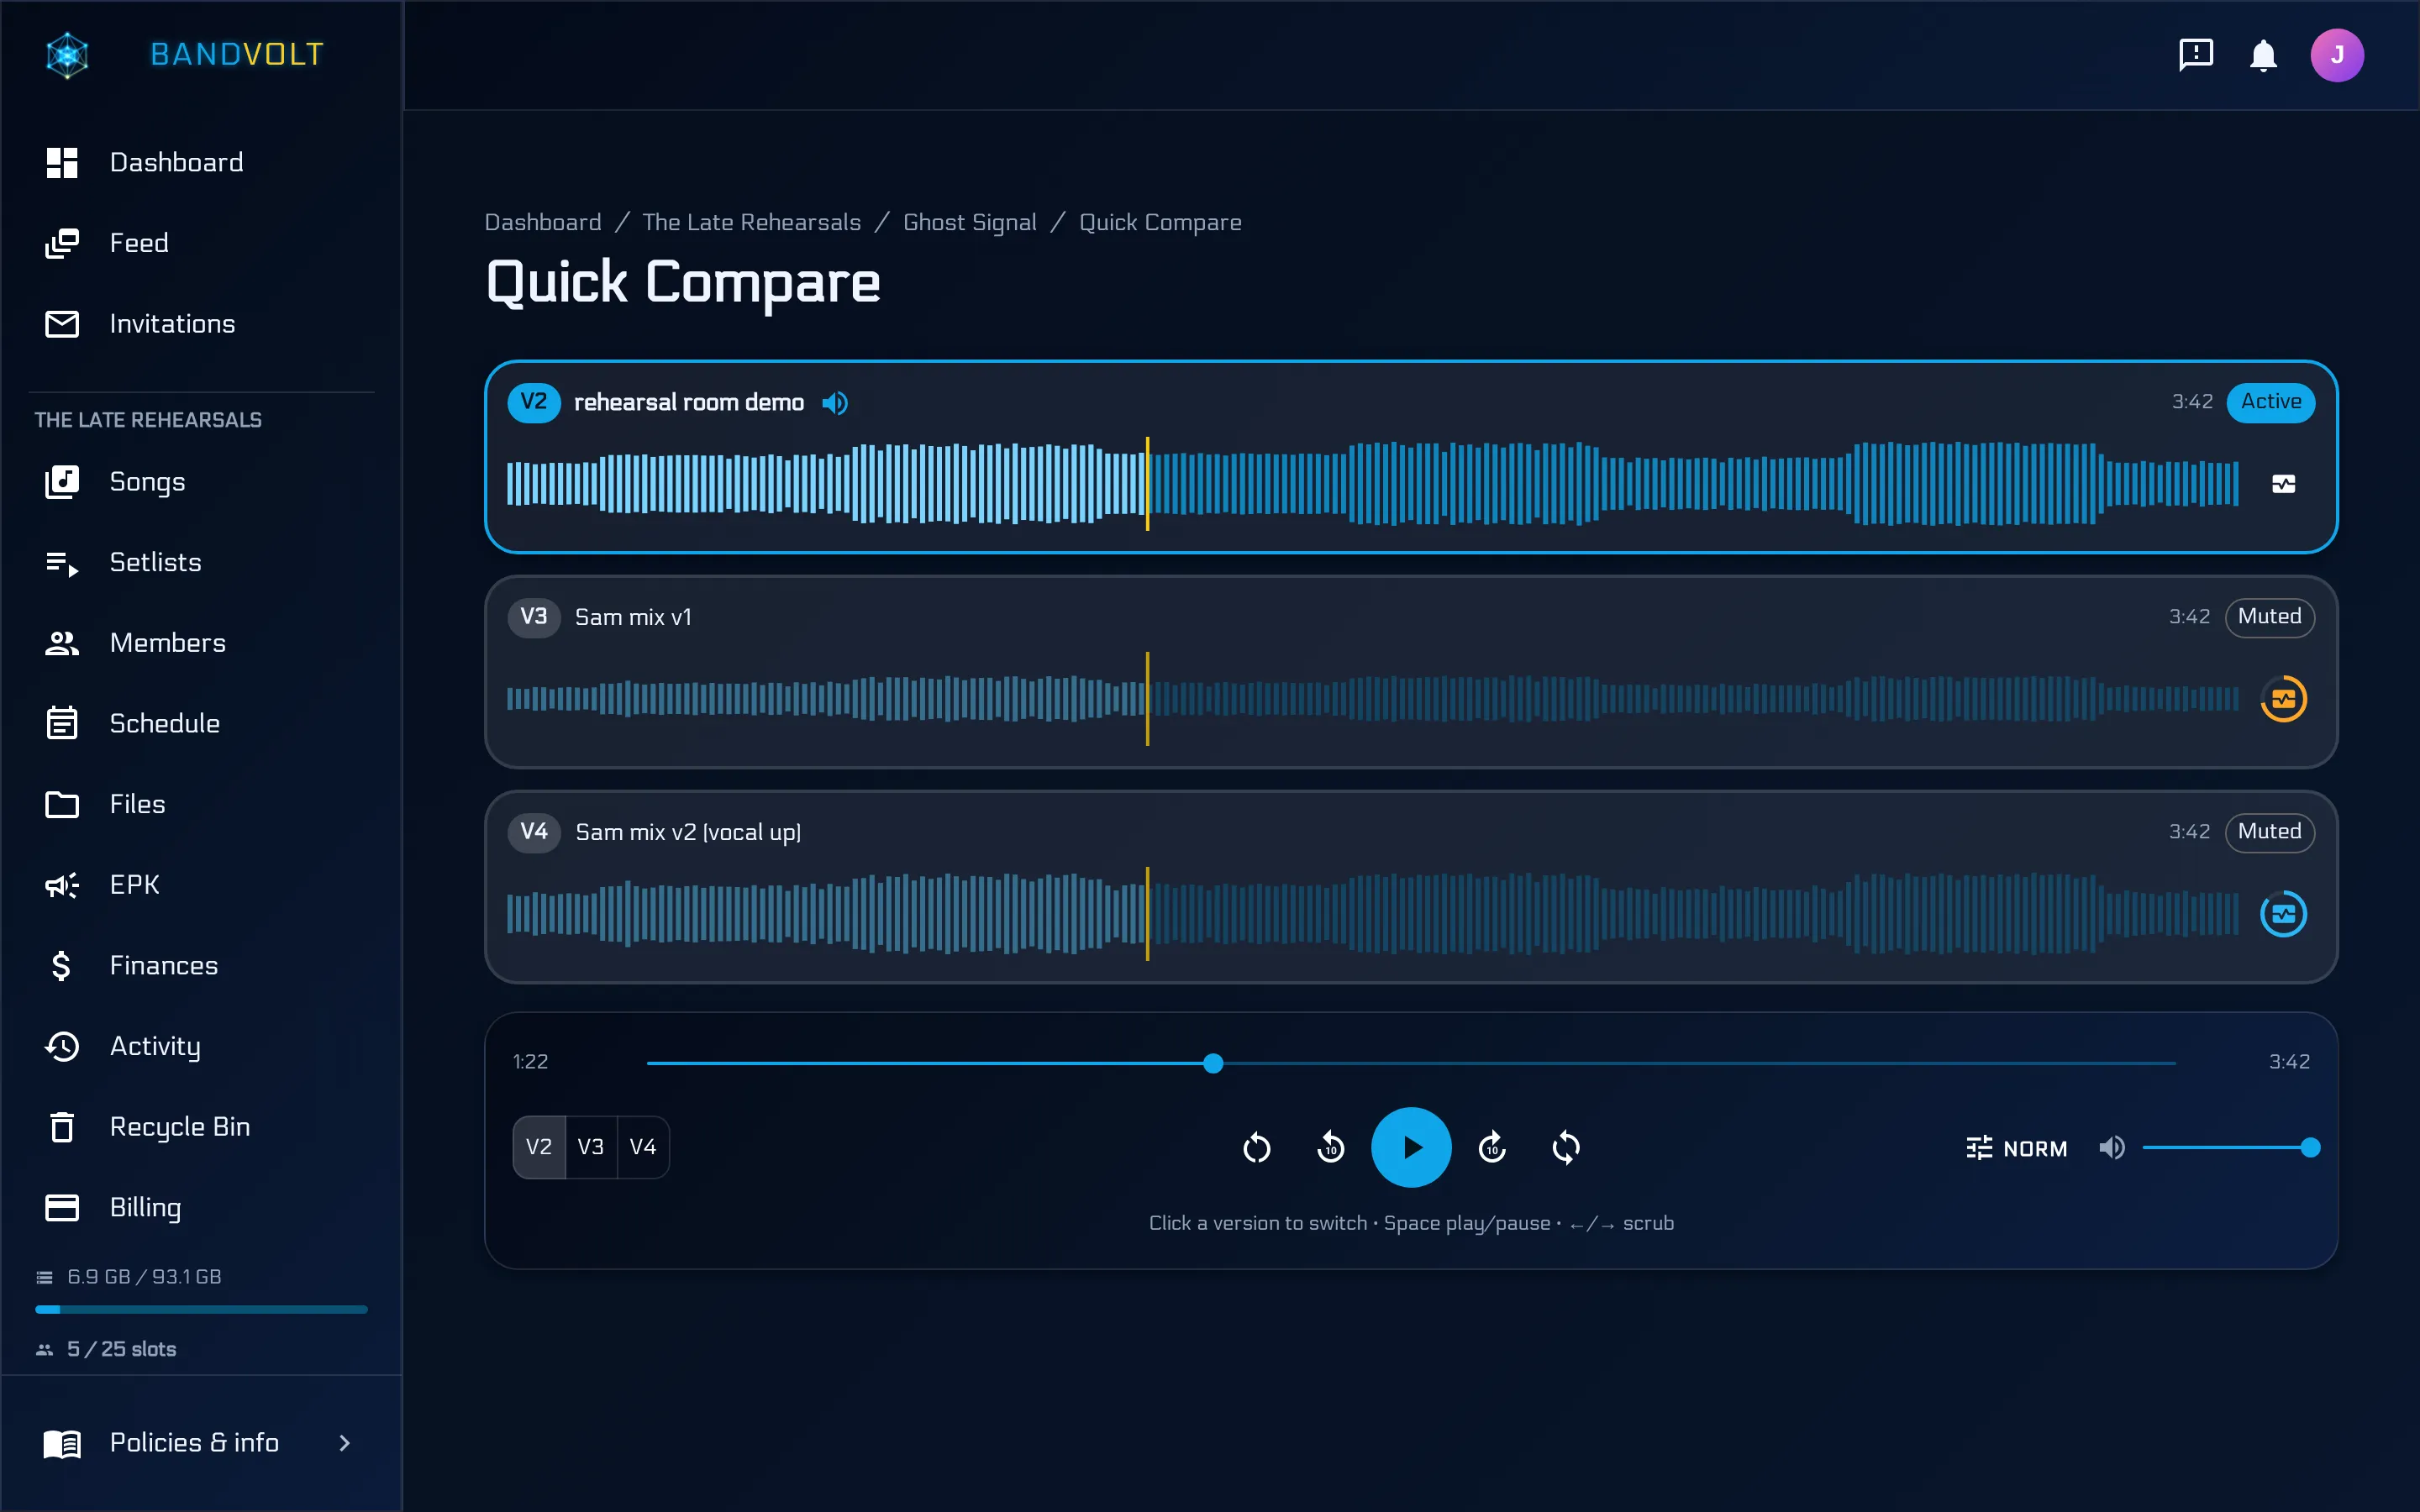2420x1512 pixels.
Task: Click Muted badge on Sam mix v2
Action: pos(2269,832)
